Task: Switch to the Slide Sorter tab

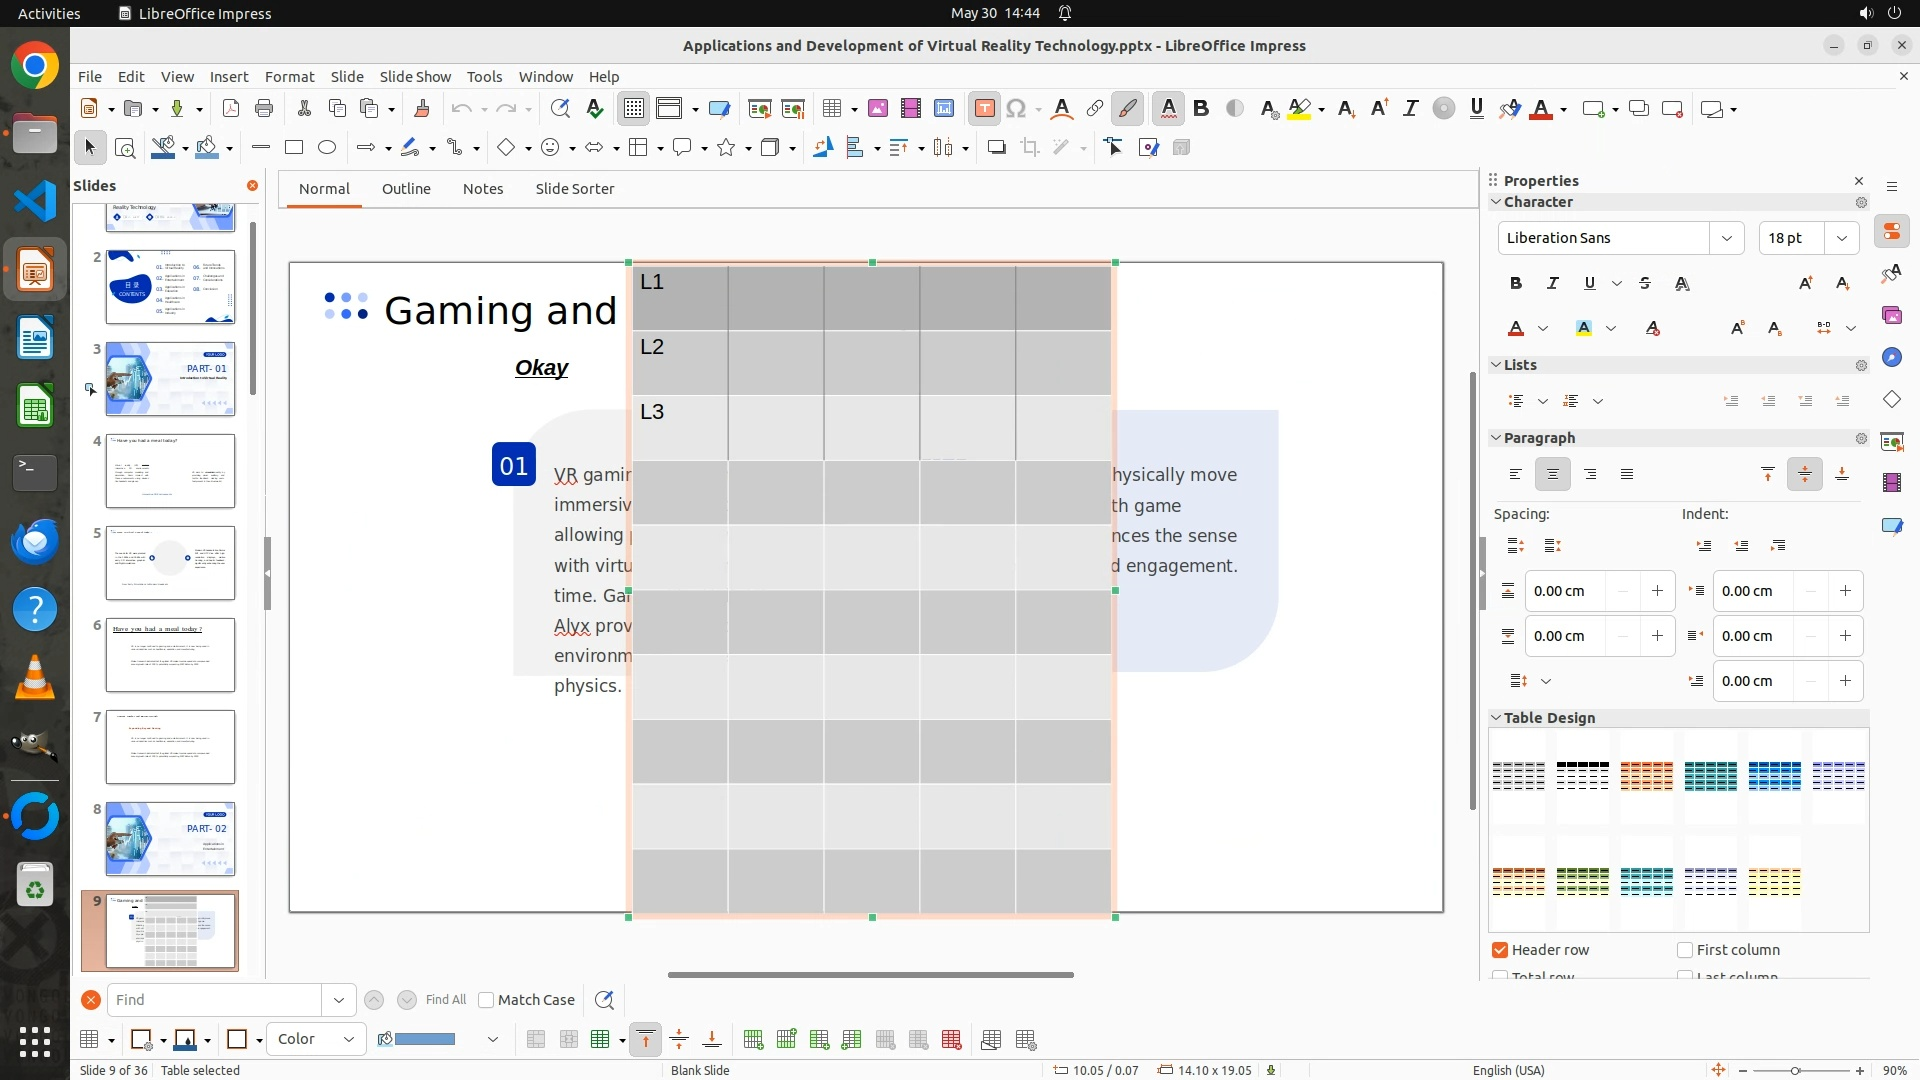Action: point(574,189)
